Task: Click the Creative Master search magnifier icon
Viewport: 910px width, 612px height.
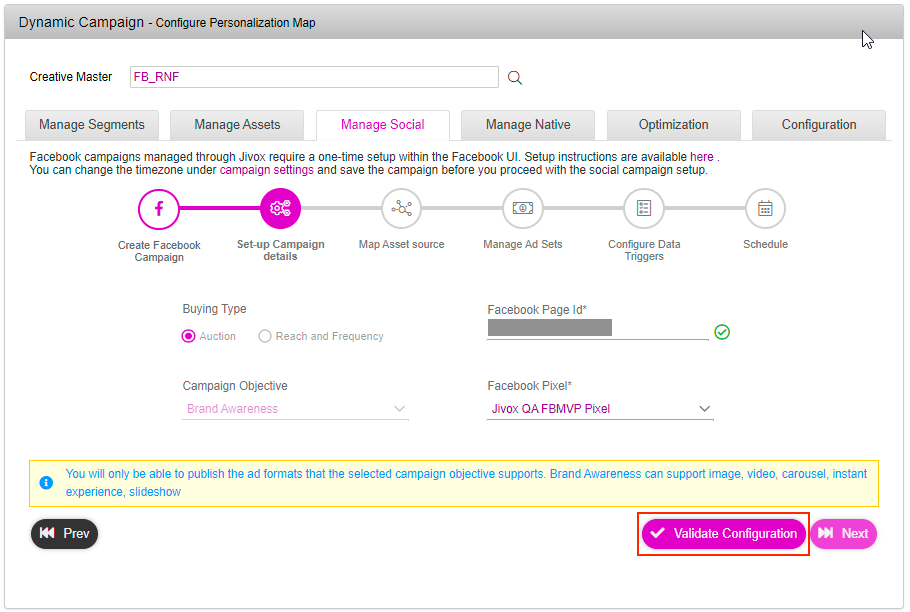Action: click(515, 77)
